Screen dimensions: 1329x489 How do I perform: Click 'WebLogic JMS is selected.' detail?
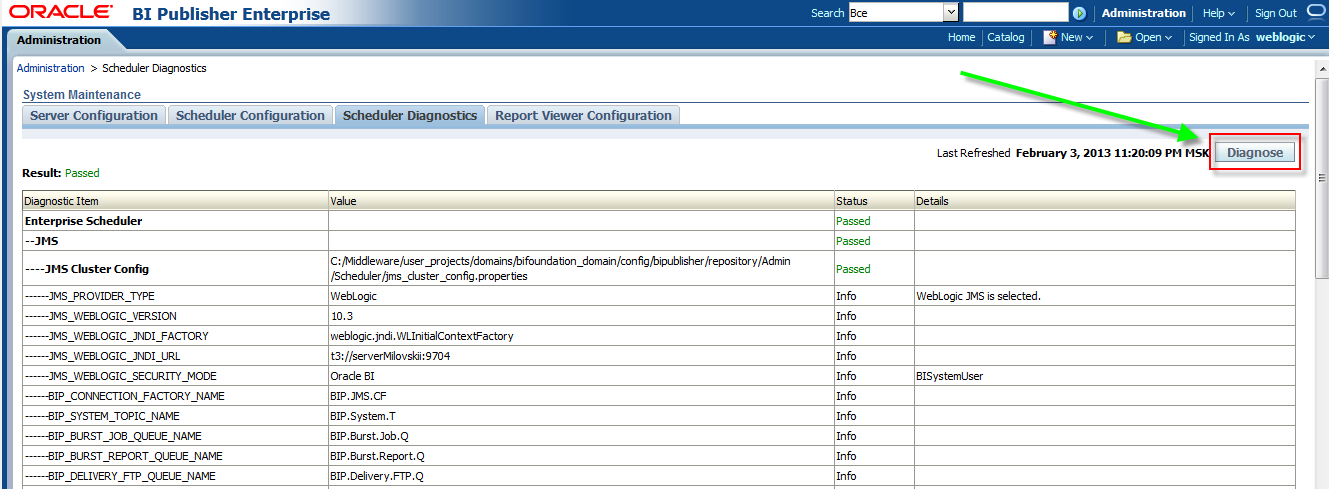(x=980, y=296)
